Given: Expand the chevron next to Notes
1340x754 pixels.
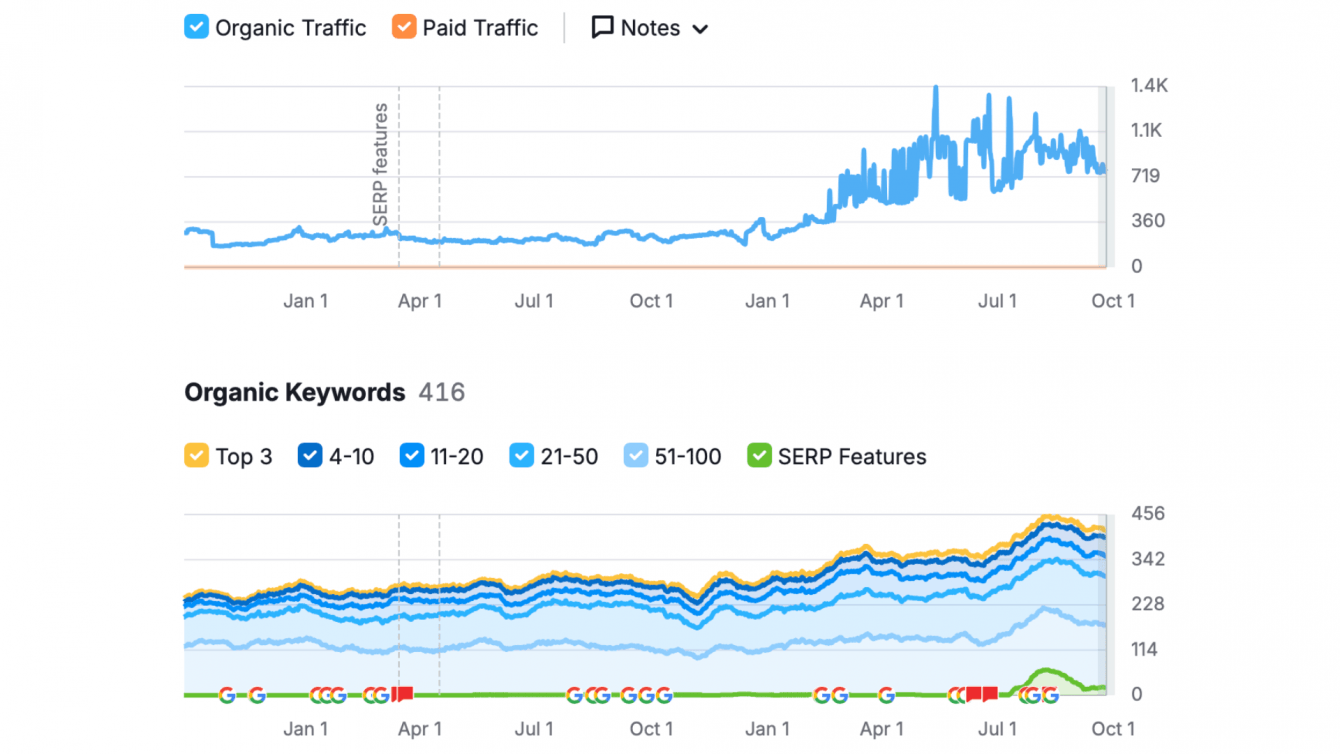Looking at the screenshot, I should pyautogui.click(x=700, y=29).
